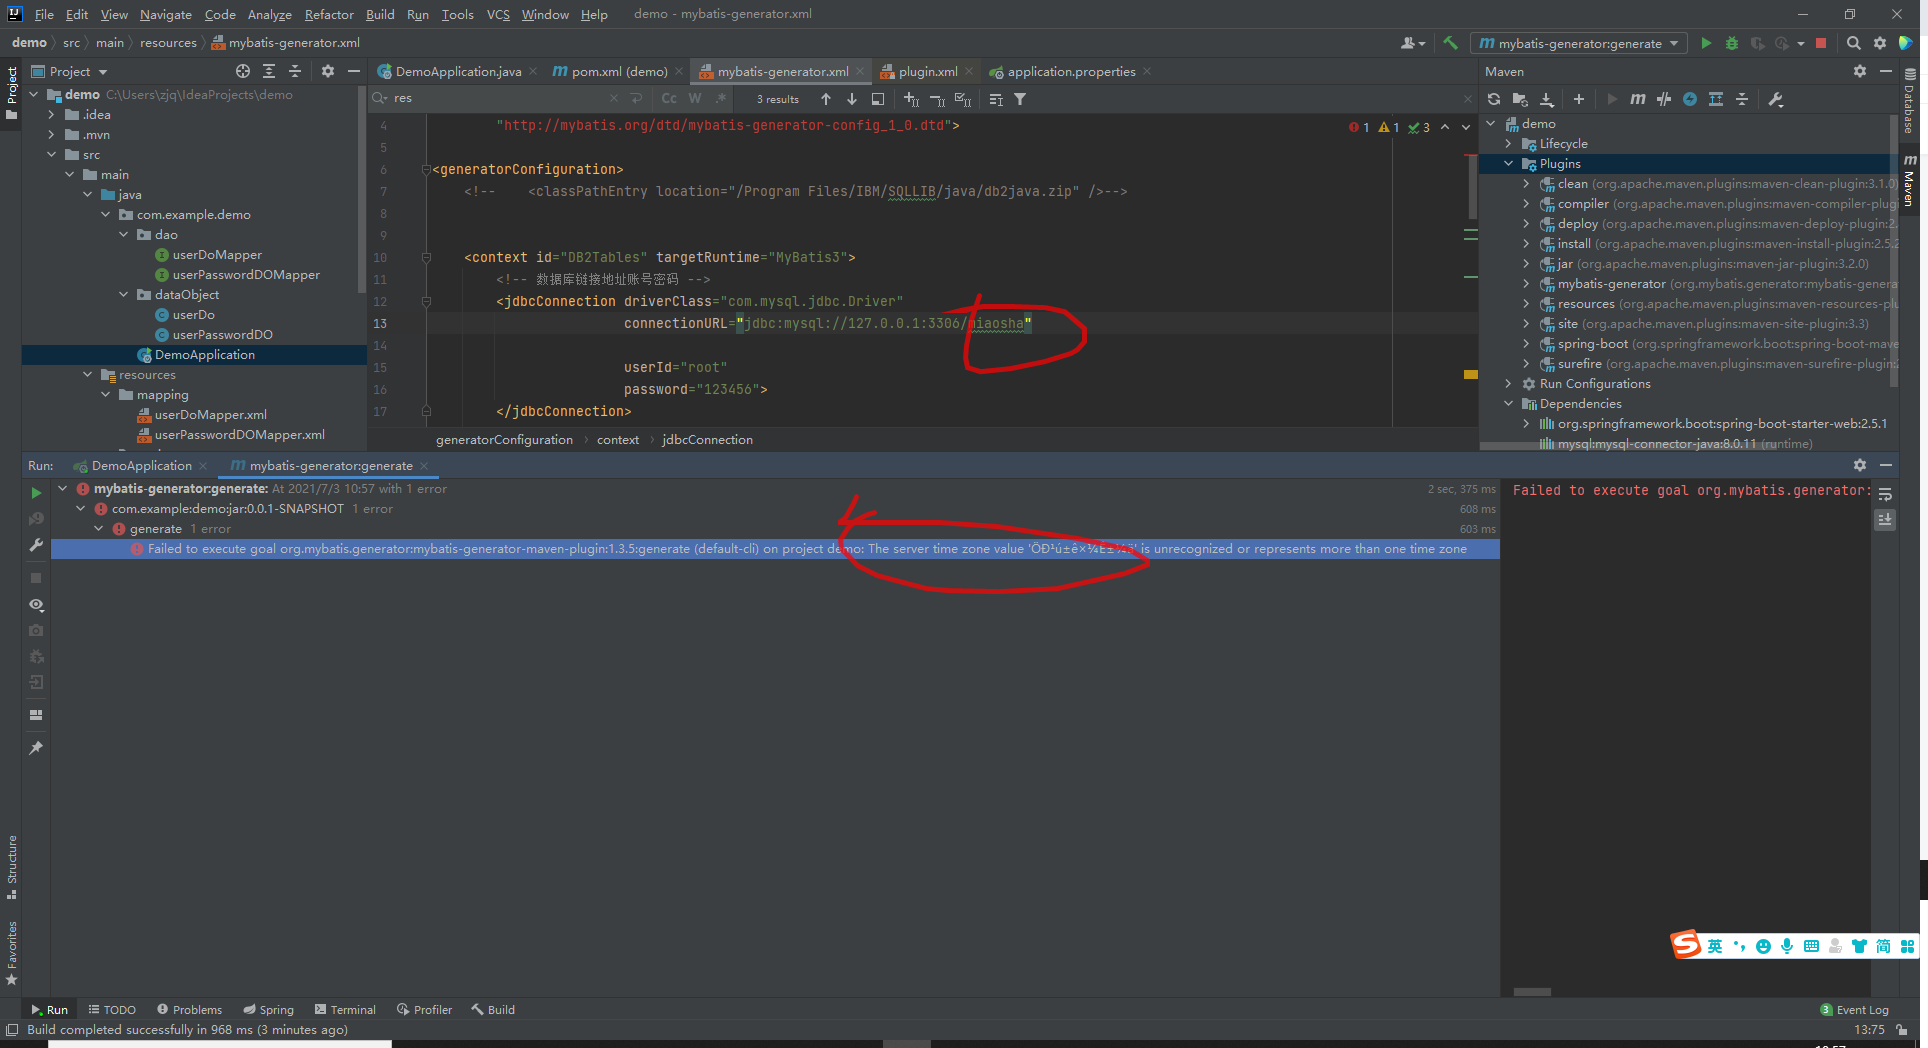Screen dimensions: 1928x1048
Task: Open application.properties editor tab
Action: pos(1071,71)
